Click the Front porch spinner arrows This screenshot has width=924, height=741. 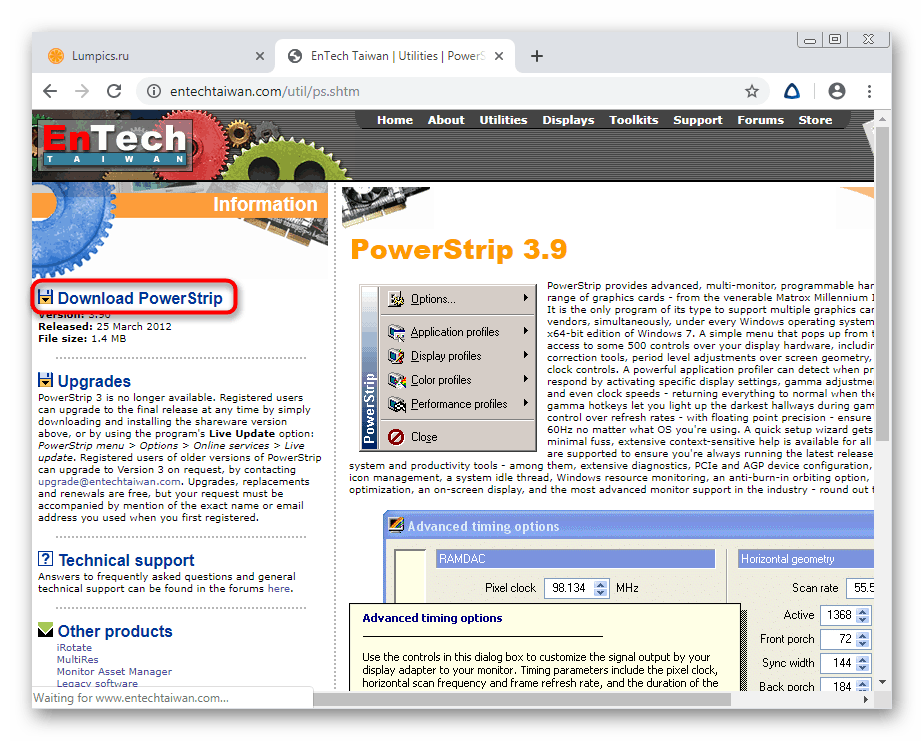863,639
